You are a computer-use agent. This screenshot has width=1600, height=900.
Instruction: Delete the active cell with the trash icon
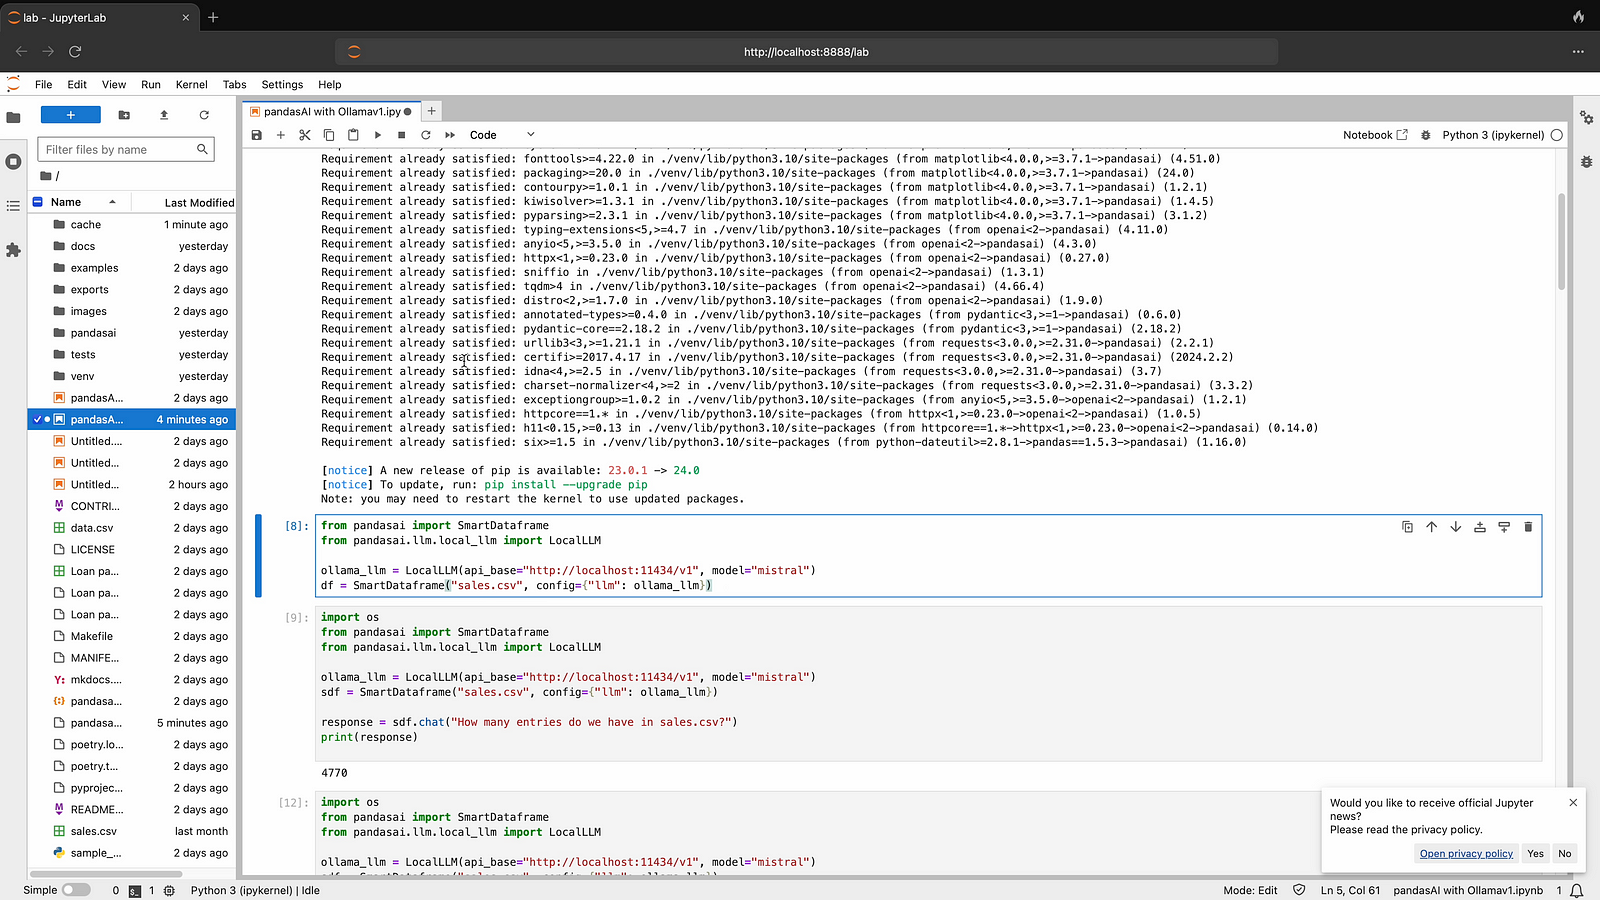[x=1528, y=527]
